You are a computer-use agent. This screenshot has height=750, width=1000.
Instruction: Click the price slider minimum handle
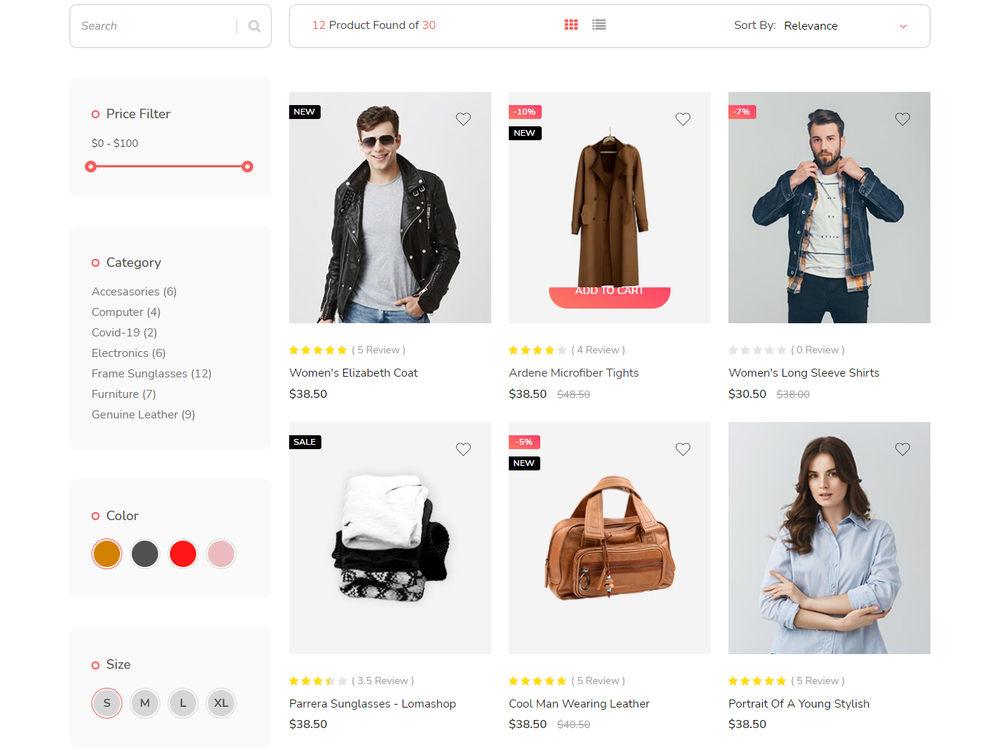[x=91, y=166]
